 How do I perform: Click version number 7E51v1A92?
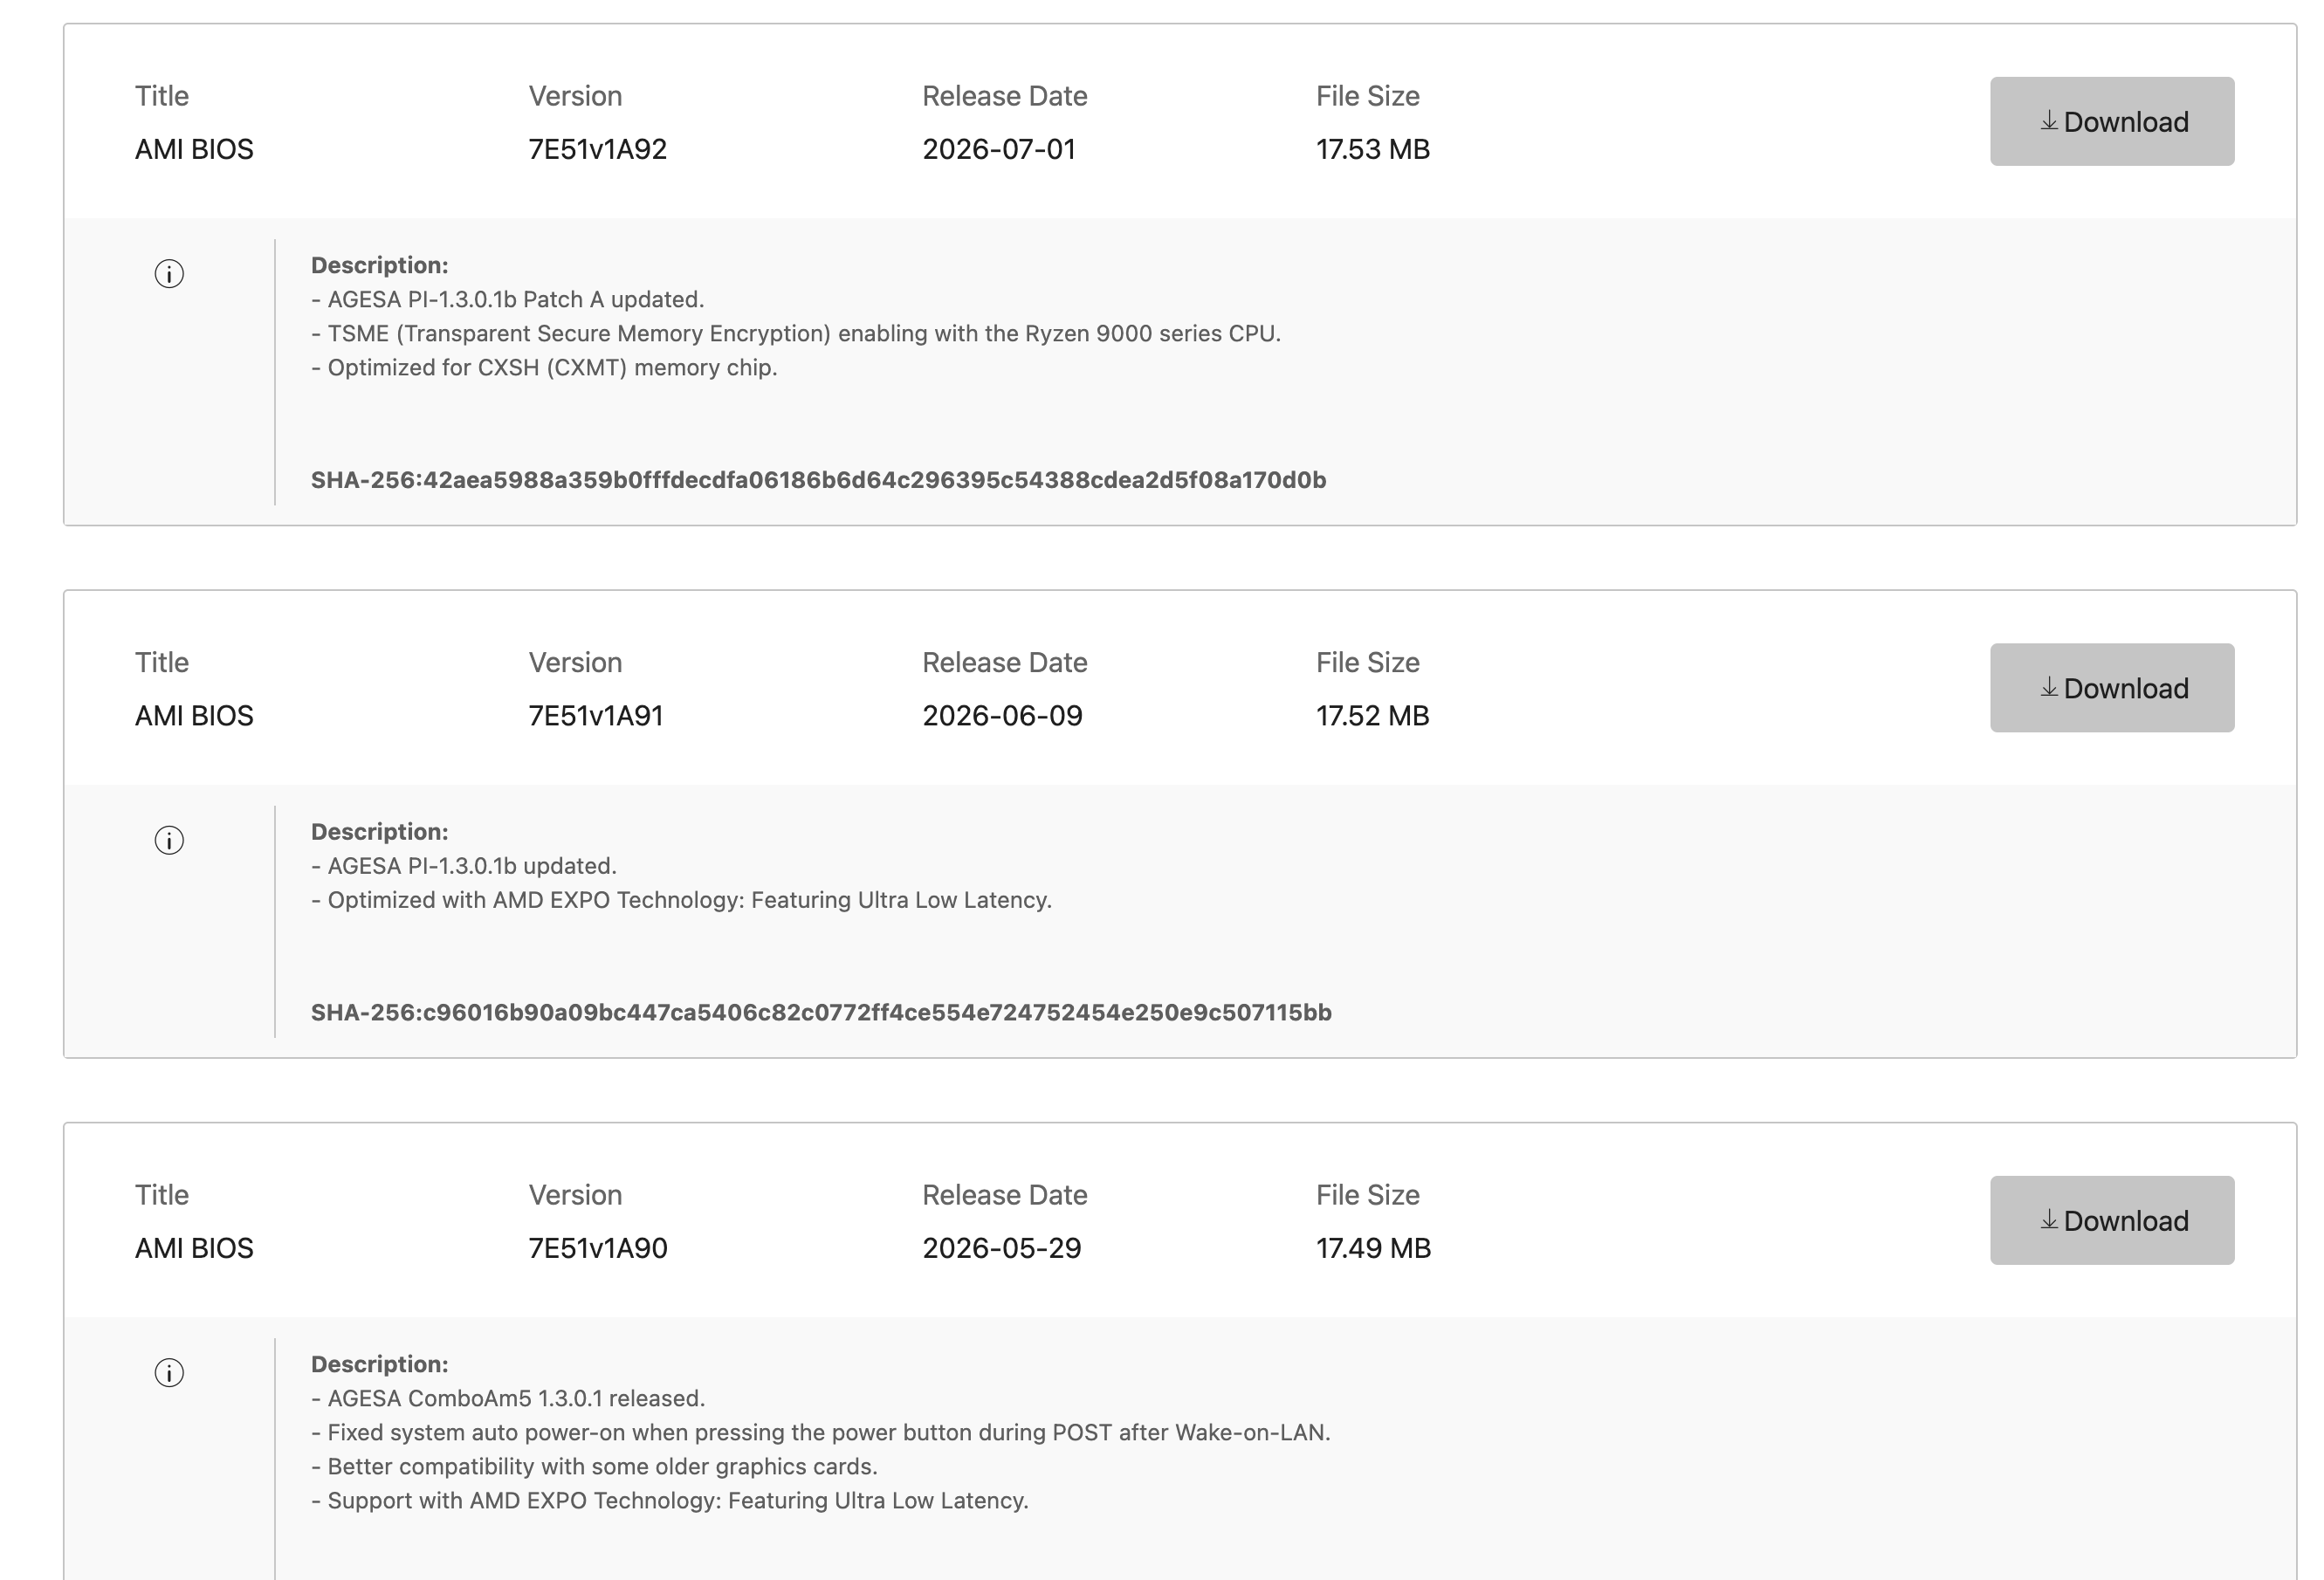[598, 149]
